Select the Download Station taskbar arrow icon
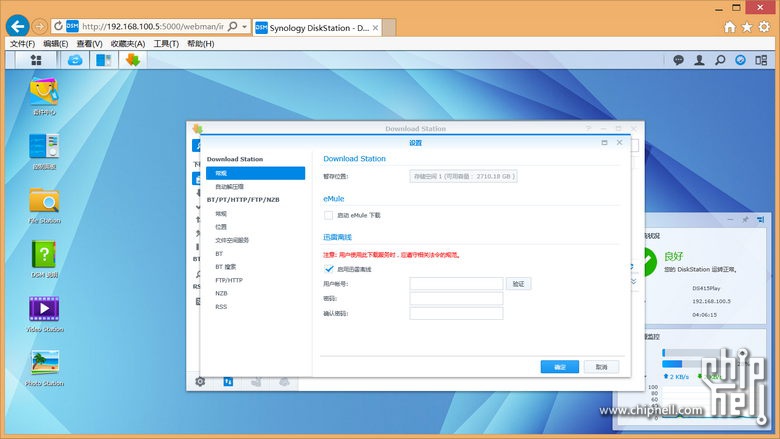780x439 pixels. [132, 60]
